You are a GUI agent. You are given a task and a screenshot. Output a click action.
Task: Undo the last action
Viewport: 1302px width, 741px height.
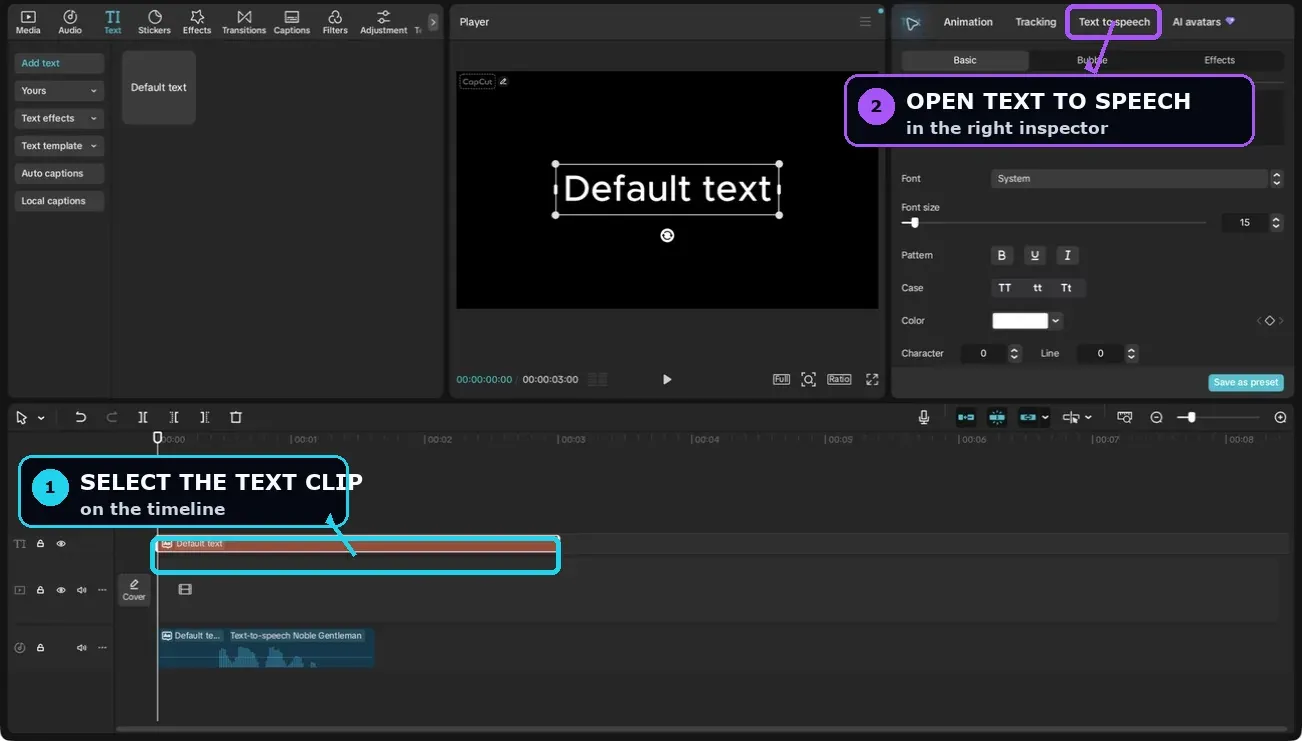coord(81,418)
